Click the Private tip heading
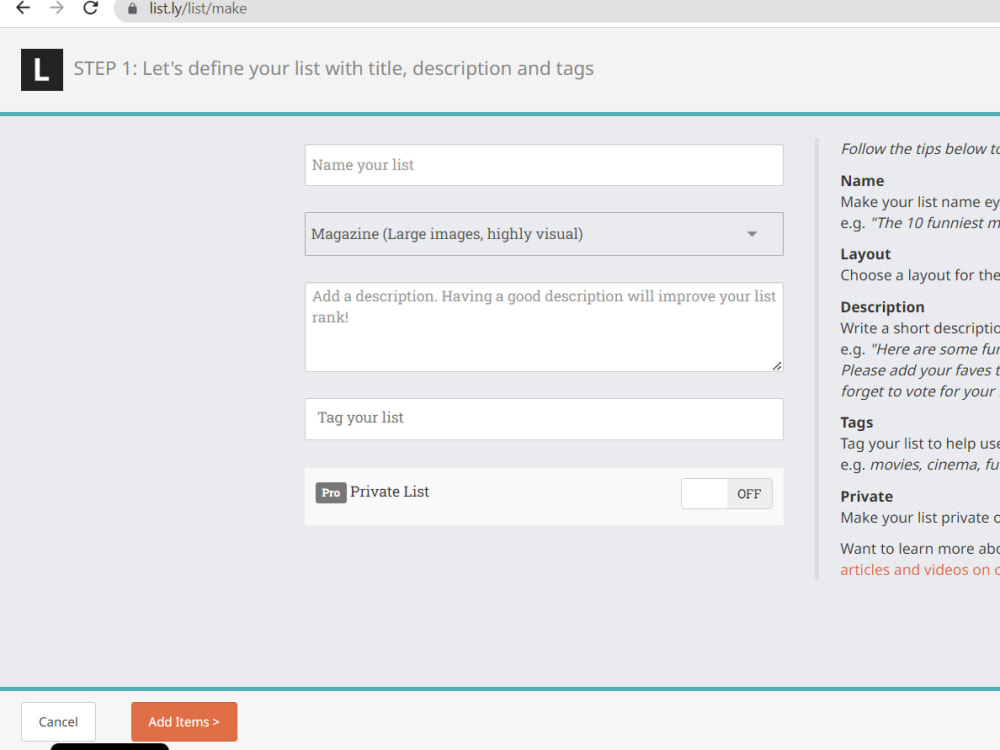This screenshot has height=750, width=1000. coord(866,496)
